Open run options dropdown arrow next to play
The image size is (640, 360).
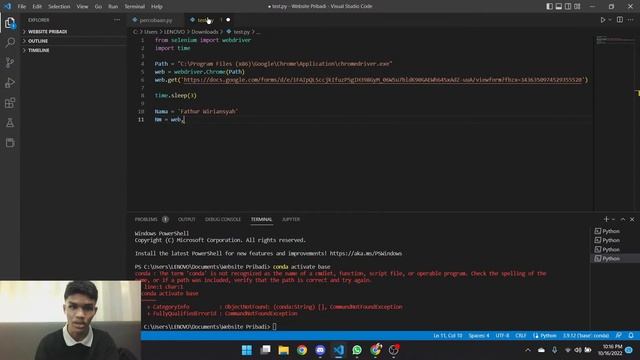610,20
